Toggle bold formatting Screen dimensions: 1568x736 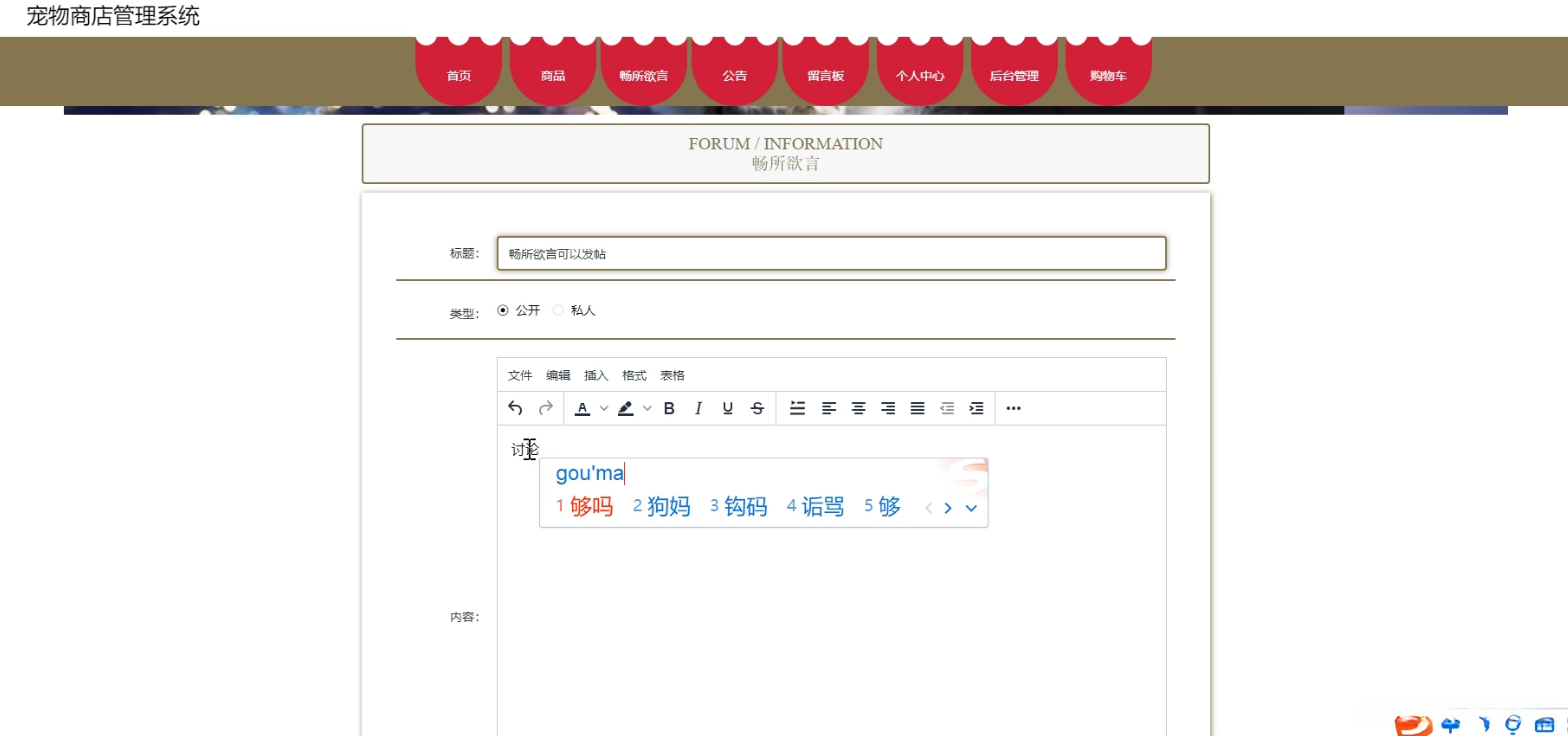tap(670, 408)
